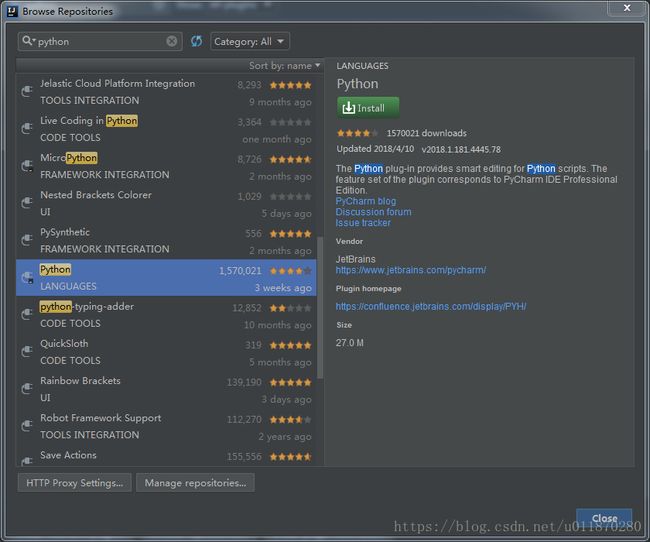Open Manage repositories dialog
The height and width of the screenshot is (542, 650).
click(195, 483)
